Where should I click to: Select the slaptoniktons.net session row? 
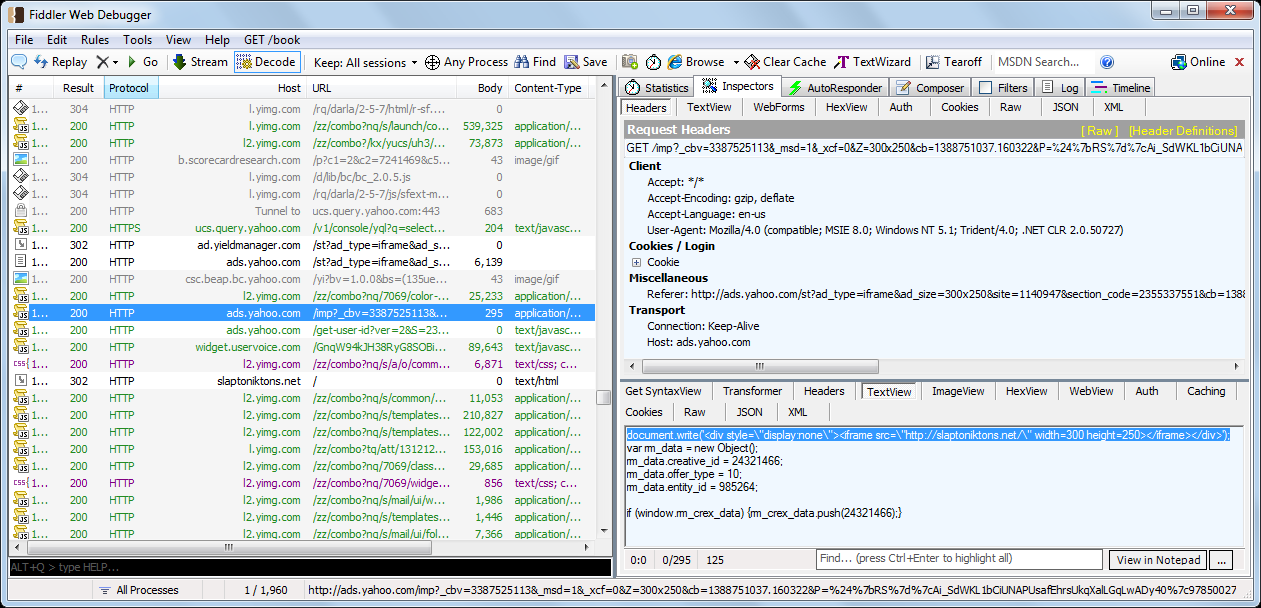pos(302,381)
